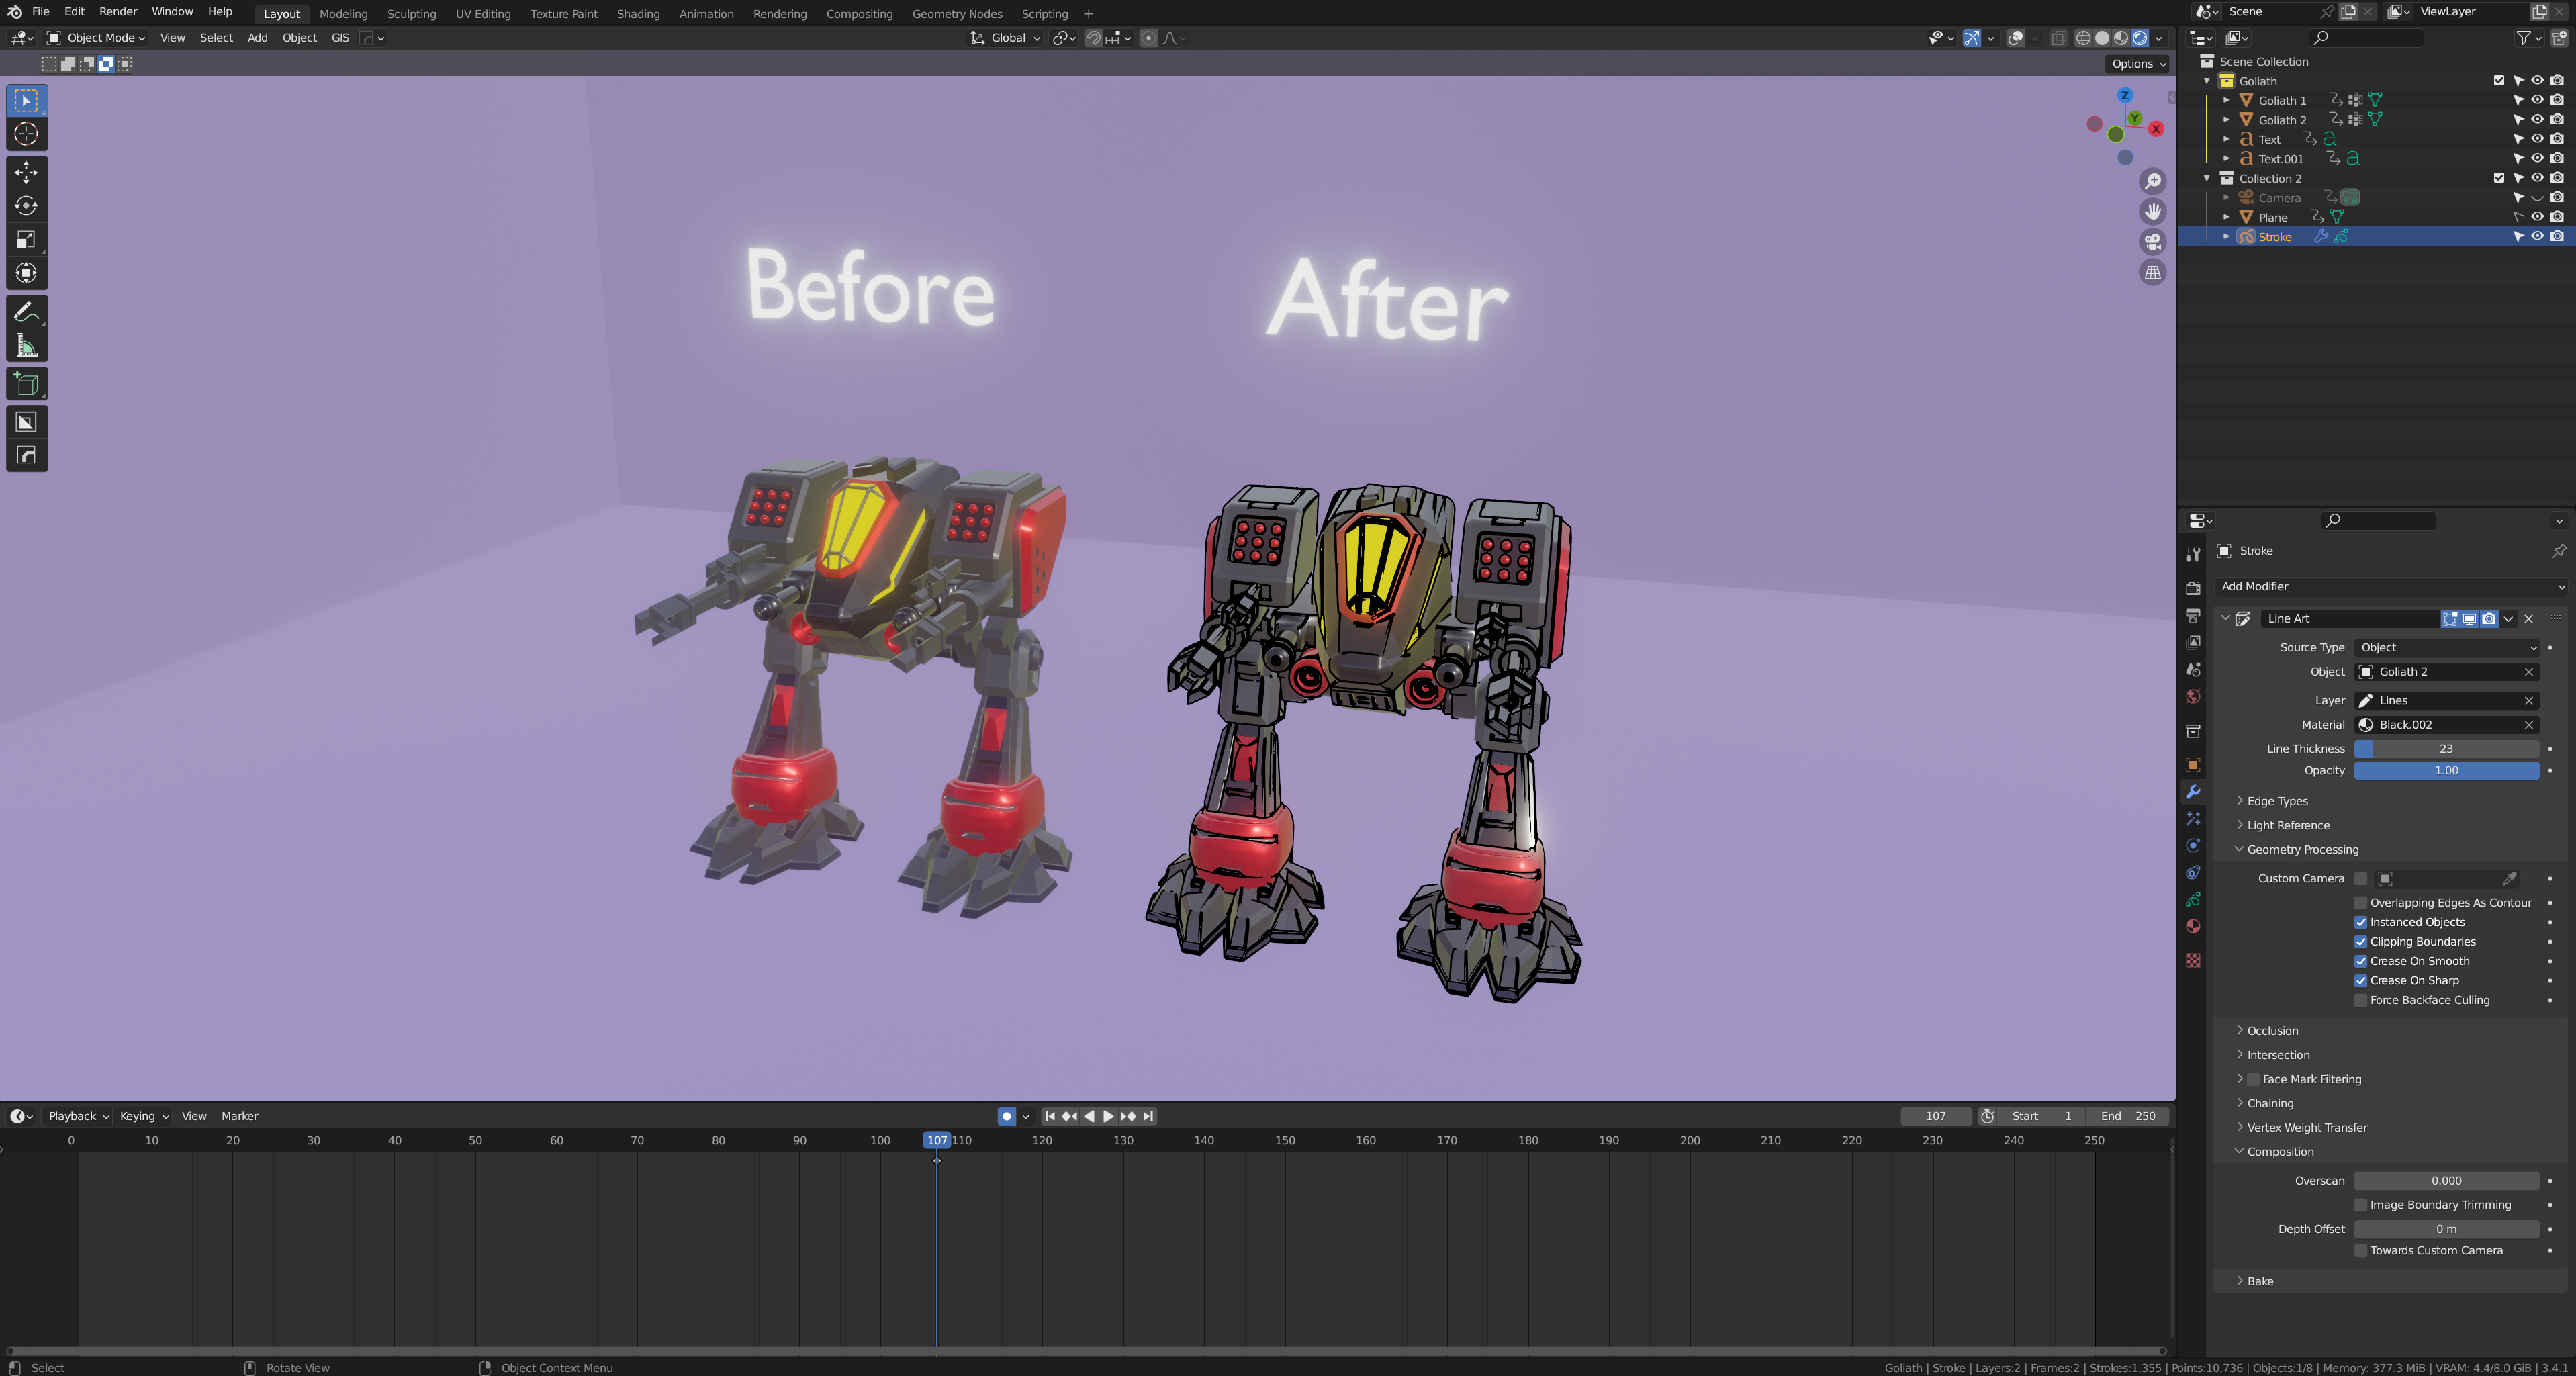This screenshot has width=2576, height=1376.
Task: Enable Overlapping Edges As Contour checkbox
Action: [x=2361, y=902]
